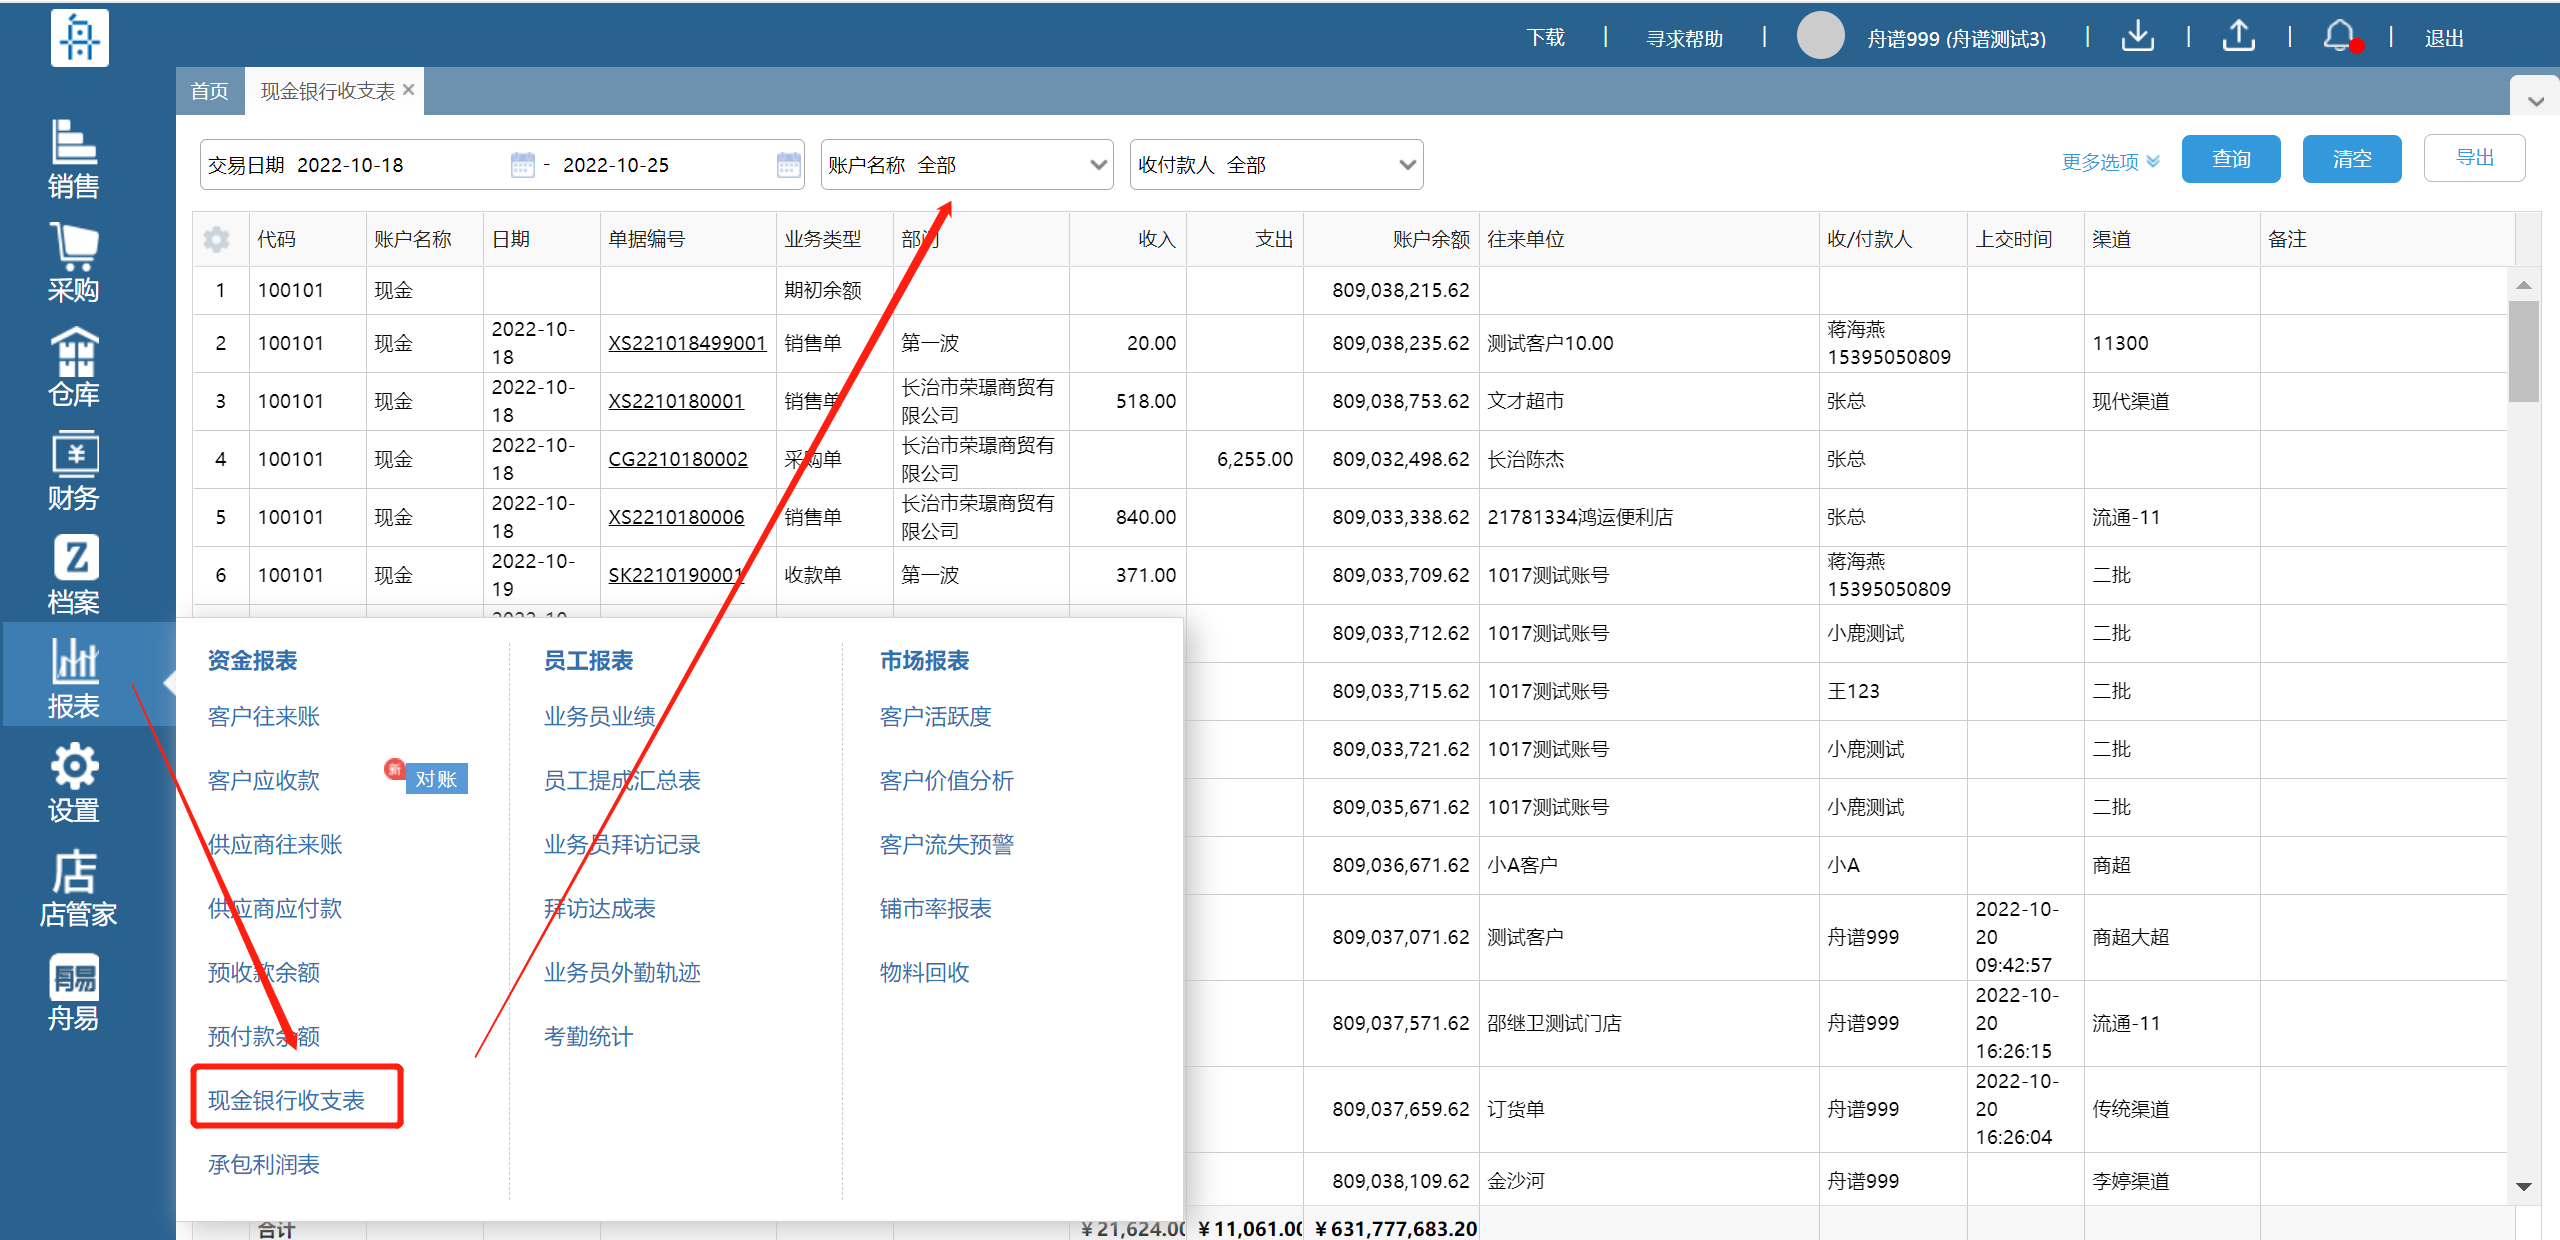
Task: Open the 采购 purchasing cart icon
Action: tap(74, 262)
